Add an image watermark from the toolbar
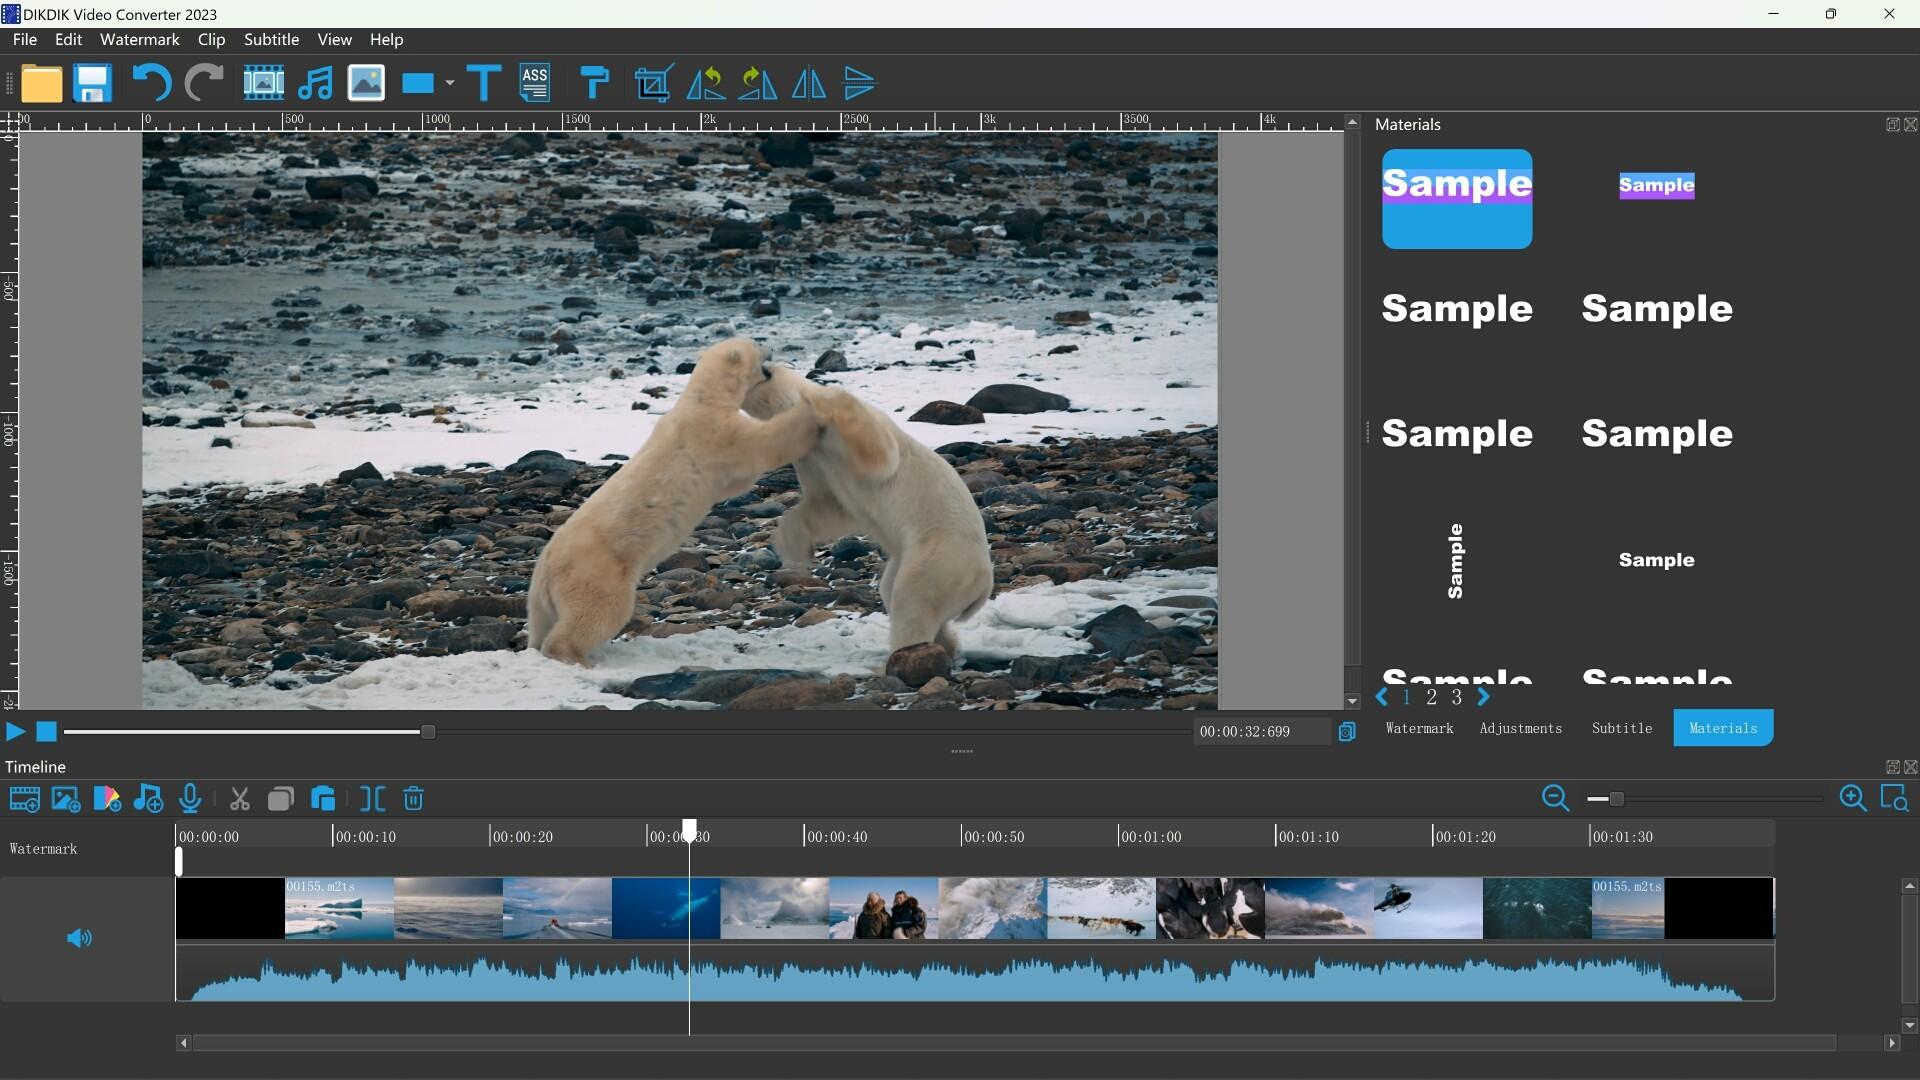1920x1080 pixels. click(x=365, y=83)
